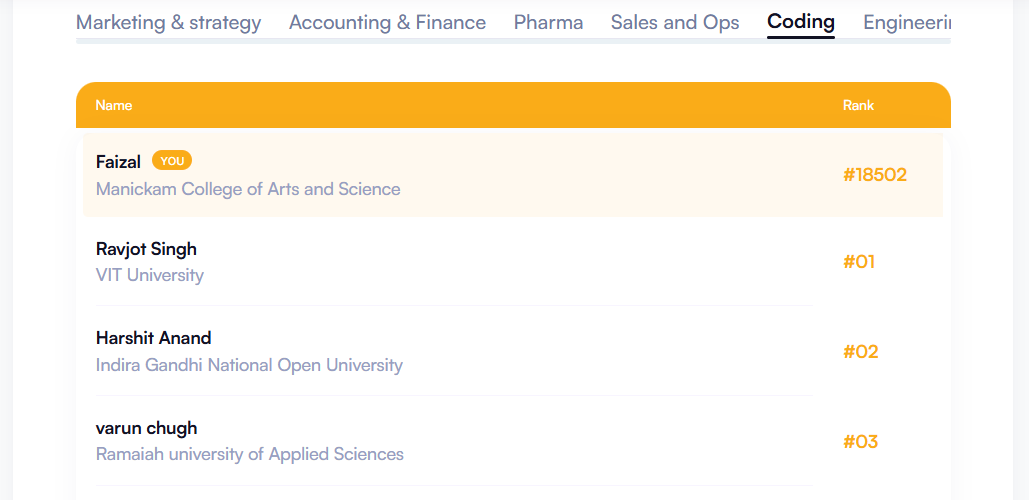Click the active Coding tab
1029x500 pixels.
click(x=800, y=22)
